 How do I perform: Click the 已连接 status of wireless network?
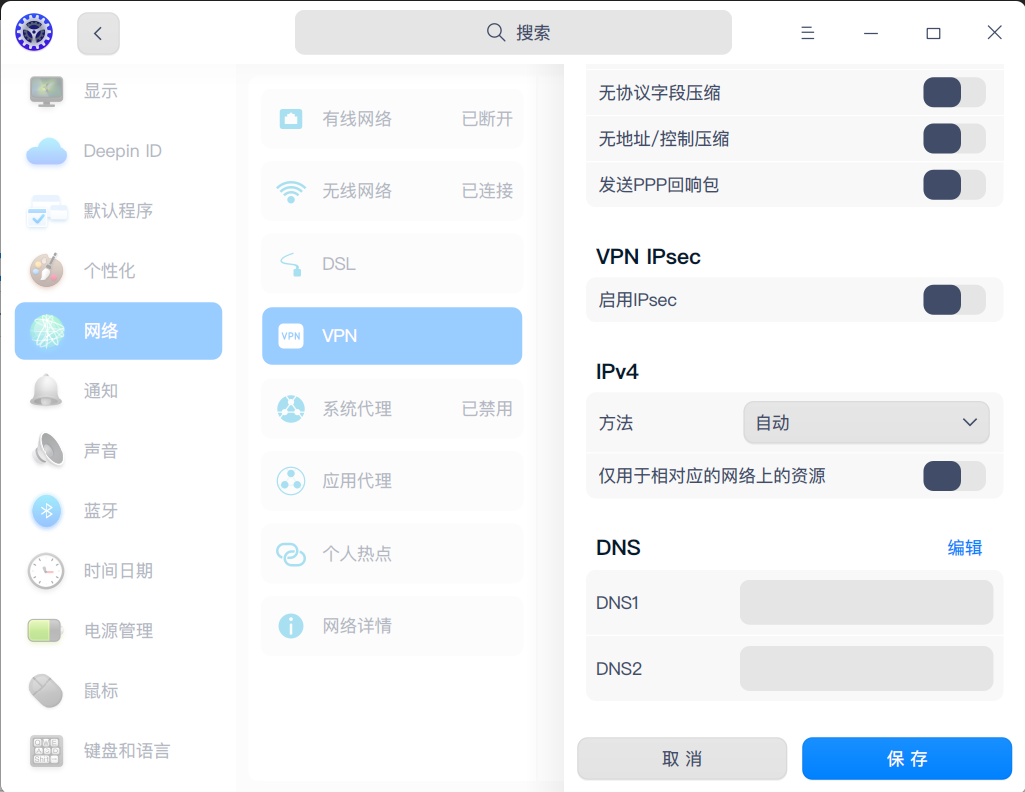click(x=487, y=191)
